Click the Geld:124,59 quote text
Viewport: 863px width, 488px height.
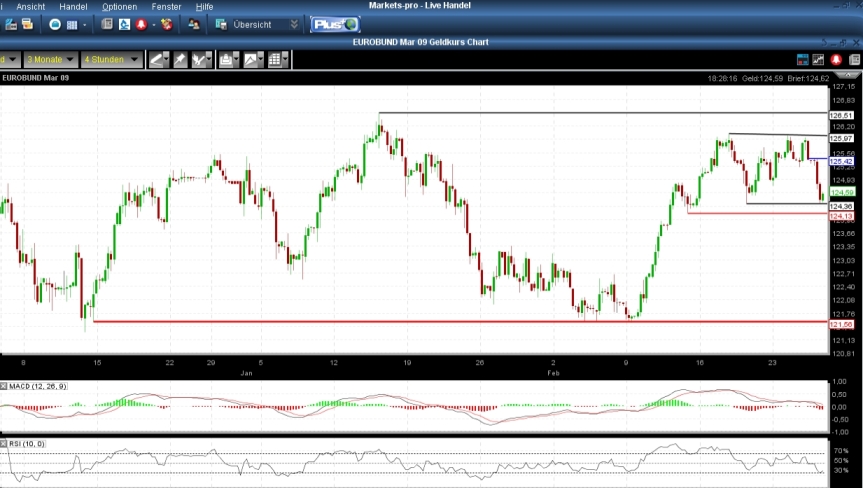[x=762, y=79]
